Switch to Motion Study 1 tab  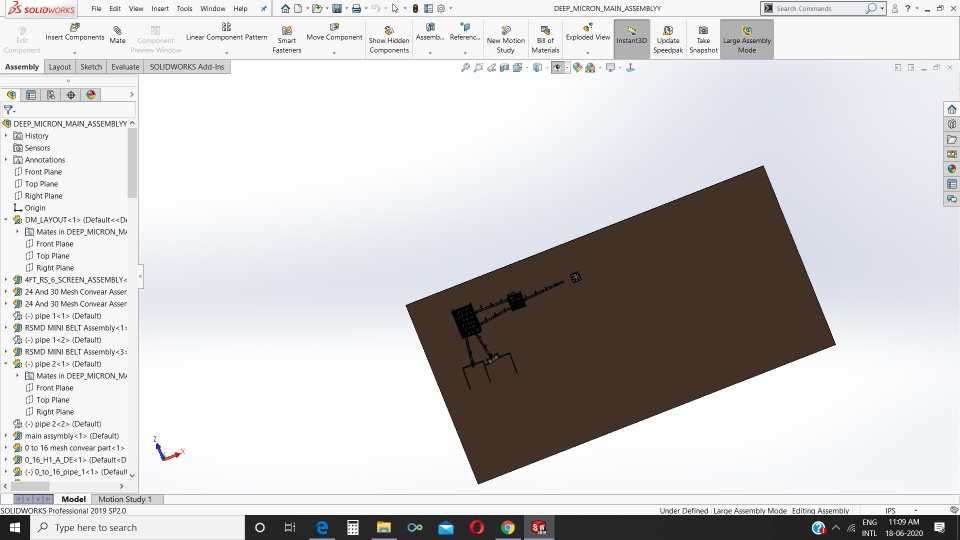click(125, 499)
